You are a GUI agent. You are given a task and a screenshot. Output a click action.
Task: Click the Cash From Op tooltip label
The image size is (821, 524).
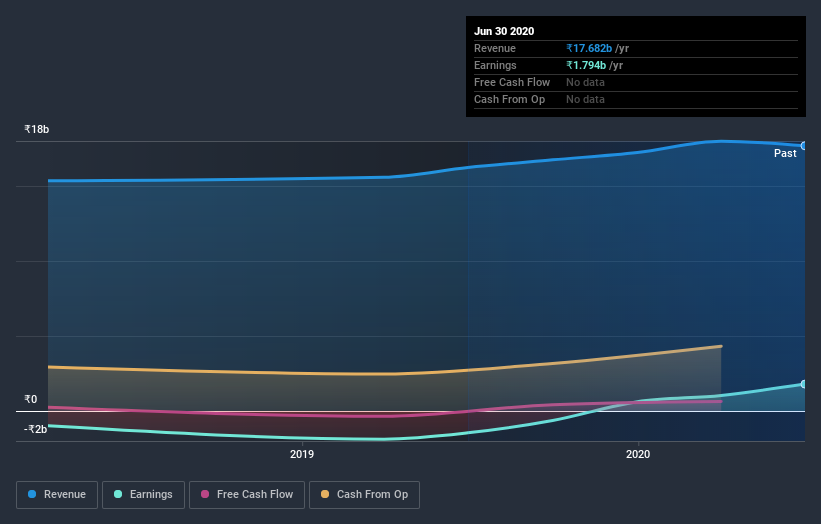click(x=509, y=99)
